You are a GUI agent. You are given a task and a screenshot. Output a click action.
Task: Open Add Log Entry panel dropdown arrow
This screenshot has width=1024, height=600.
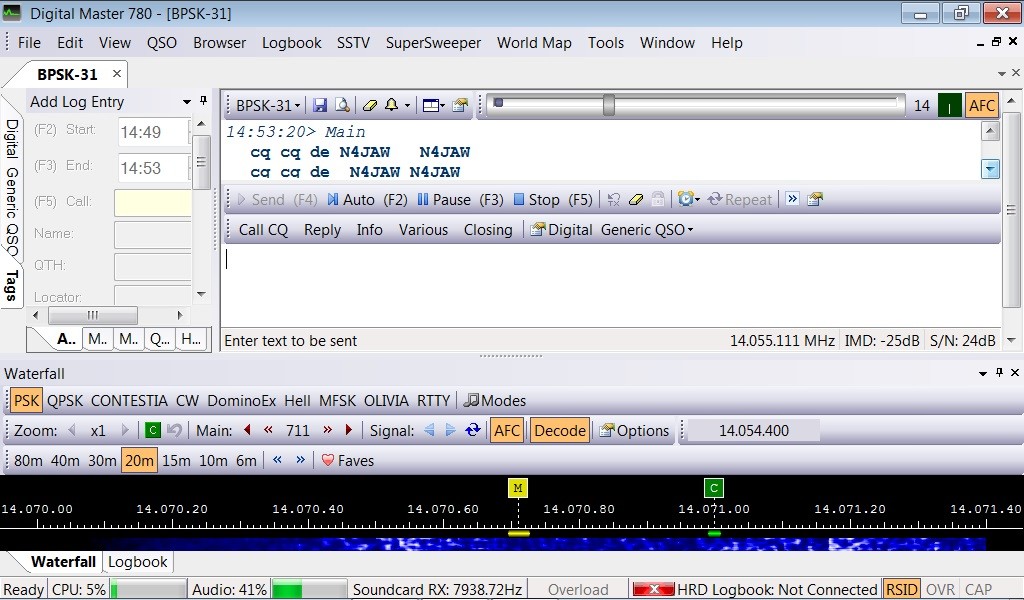coord(187,101)
